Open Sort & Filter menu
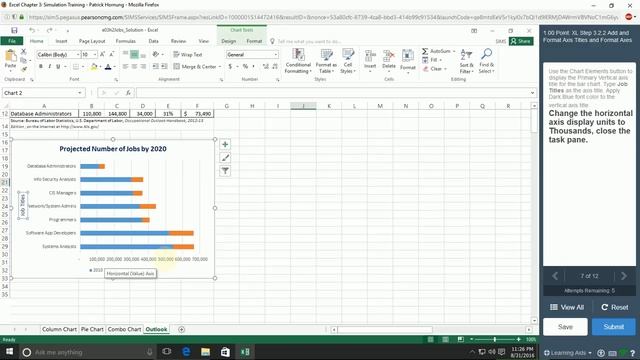The height and width of the screenshot is (360, 640). (x=466, y=61)
